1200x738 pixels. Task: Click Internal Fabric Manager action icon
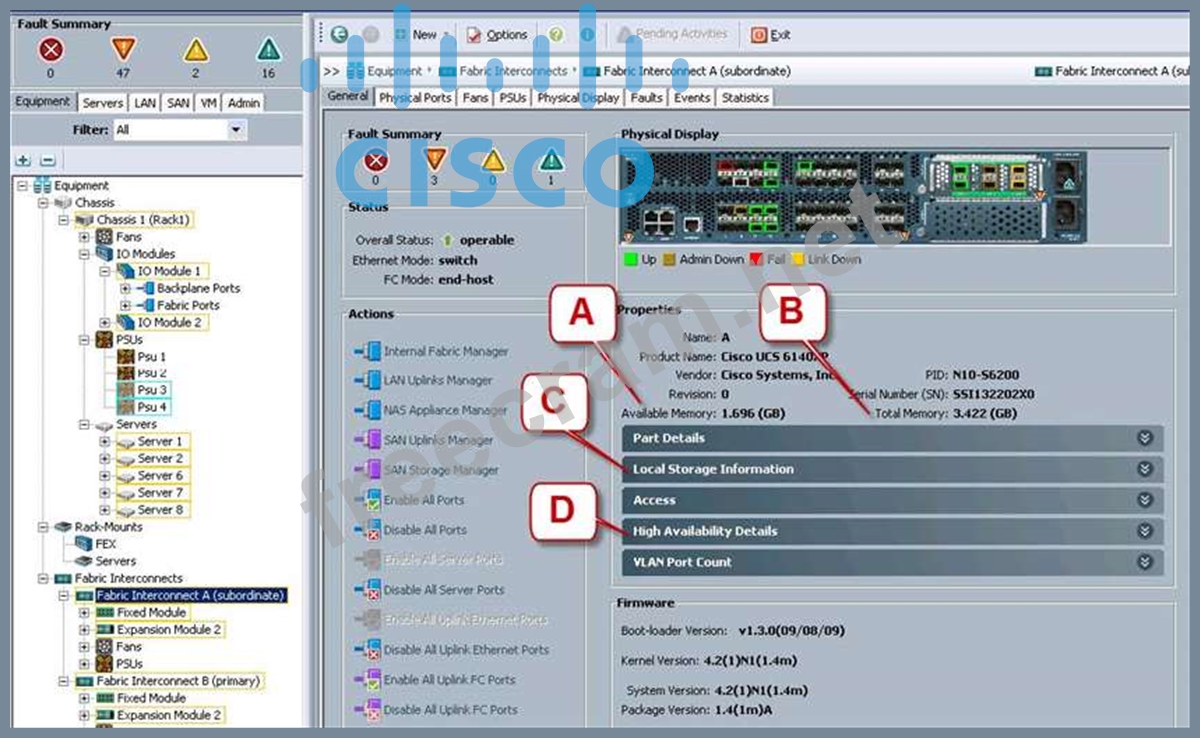pyautogui.click(x=367, y=352)
